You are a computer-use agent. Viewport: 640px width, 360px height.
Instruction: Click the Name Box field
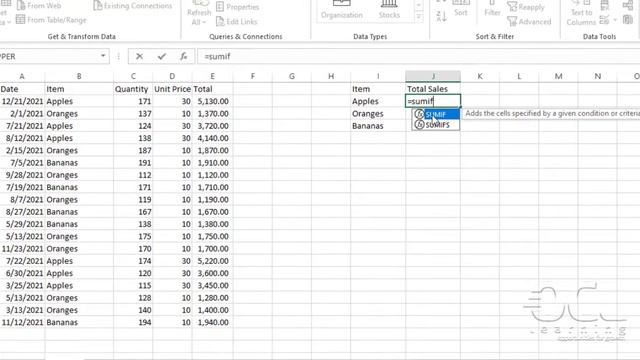coord(48,56)
